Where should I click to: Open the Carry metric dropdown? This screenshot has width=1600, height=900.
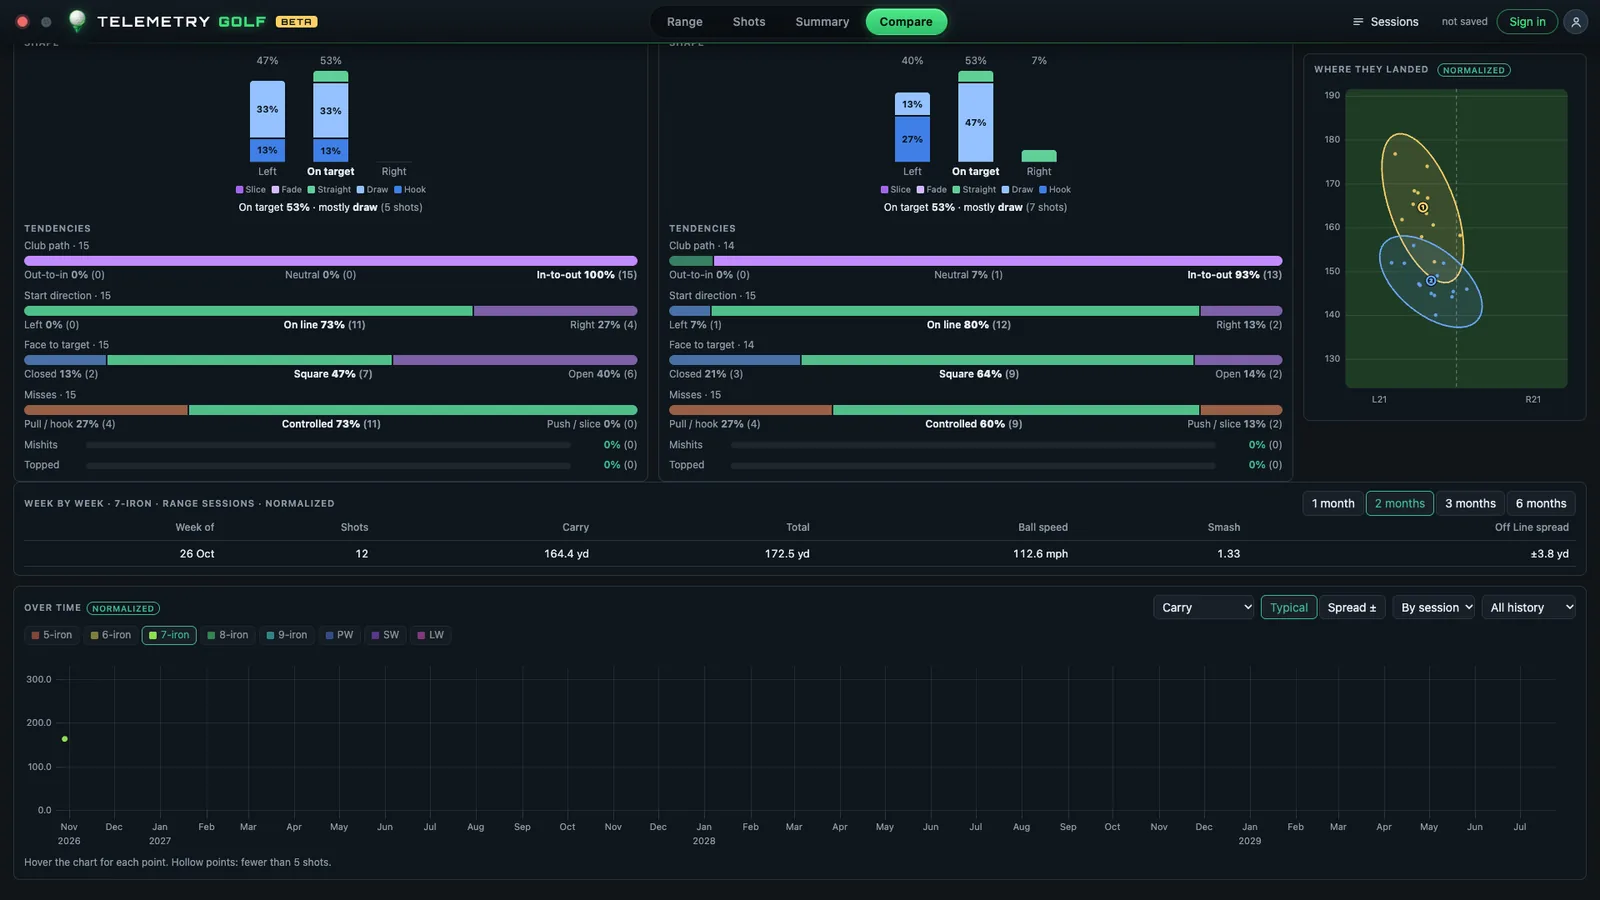point(1203,607)
